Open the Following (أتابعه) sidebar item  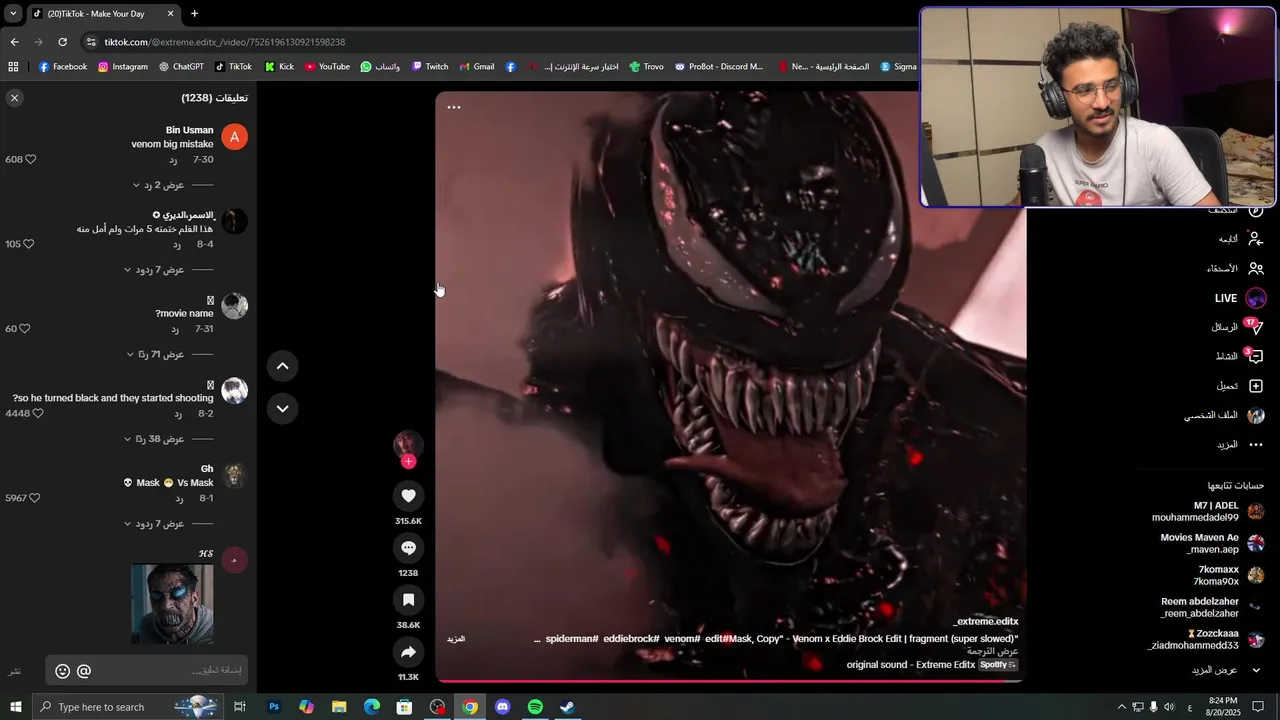(1241, 239)
